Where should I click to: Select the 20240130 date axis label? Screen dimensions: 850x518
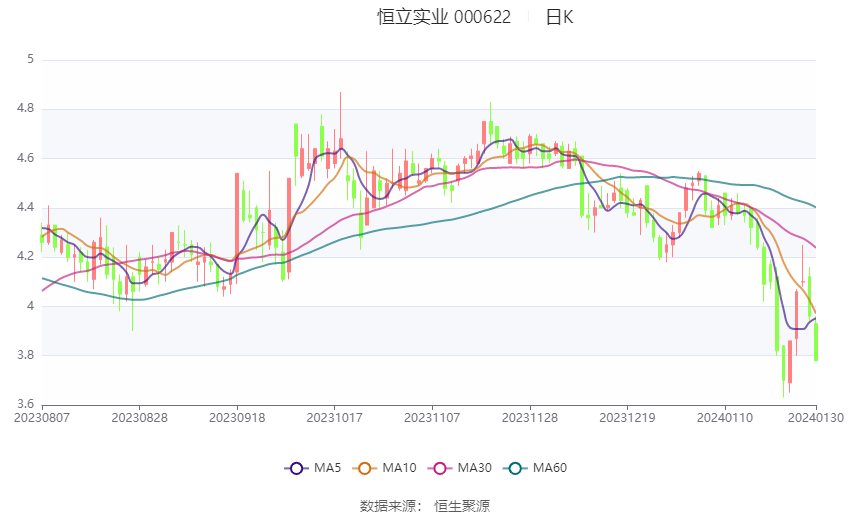point(816,418)
